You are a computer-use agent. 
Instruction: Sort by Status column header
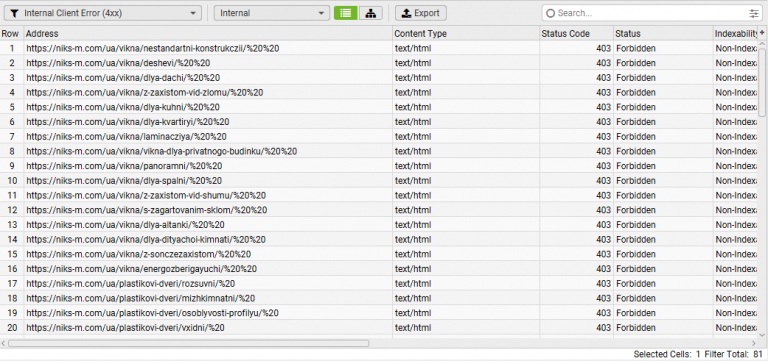663,33
